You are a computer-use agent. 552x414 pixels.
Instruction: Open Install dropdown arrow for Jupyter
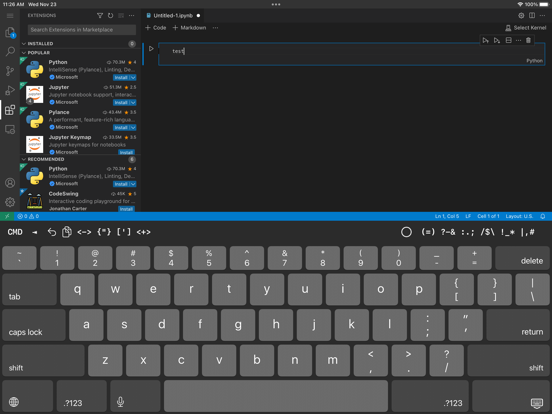[x=133, y=102]
